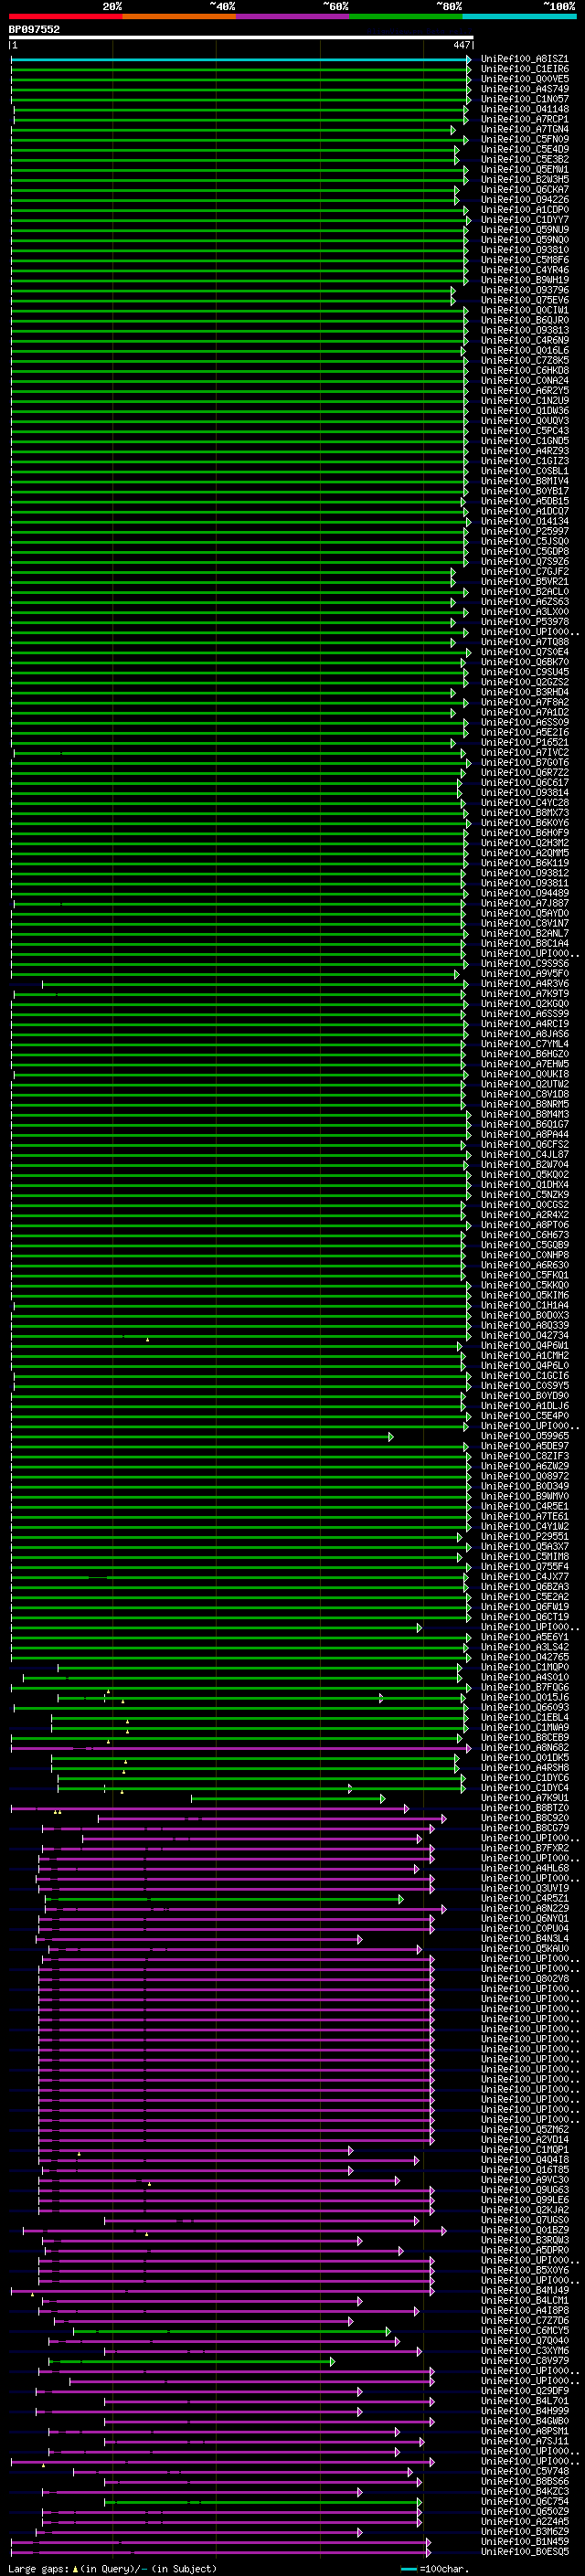Screen dimensions: 585x2576
Task: Select the UniRef100_C8V979 label
Action: 525,2361
